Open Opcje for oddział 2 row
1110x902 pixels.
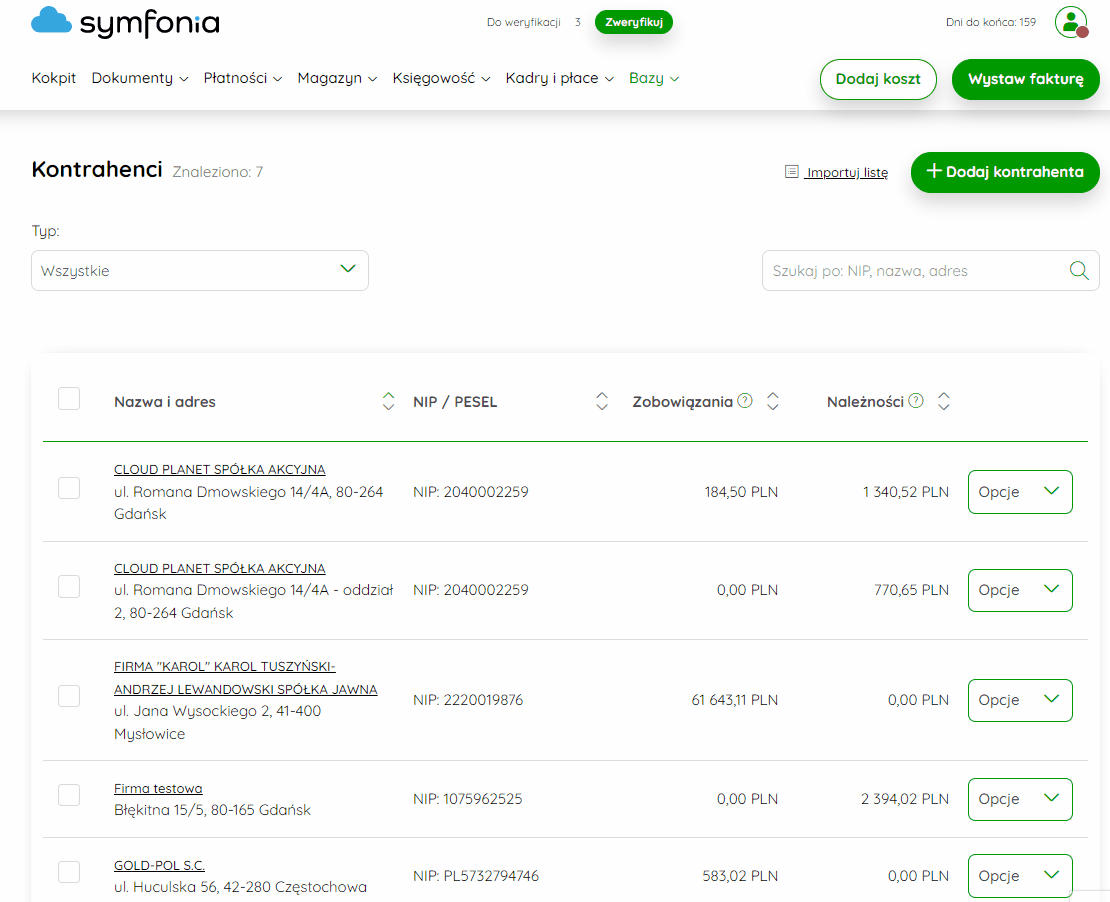click(x=1020, y=590)
